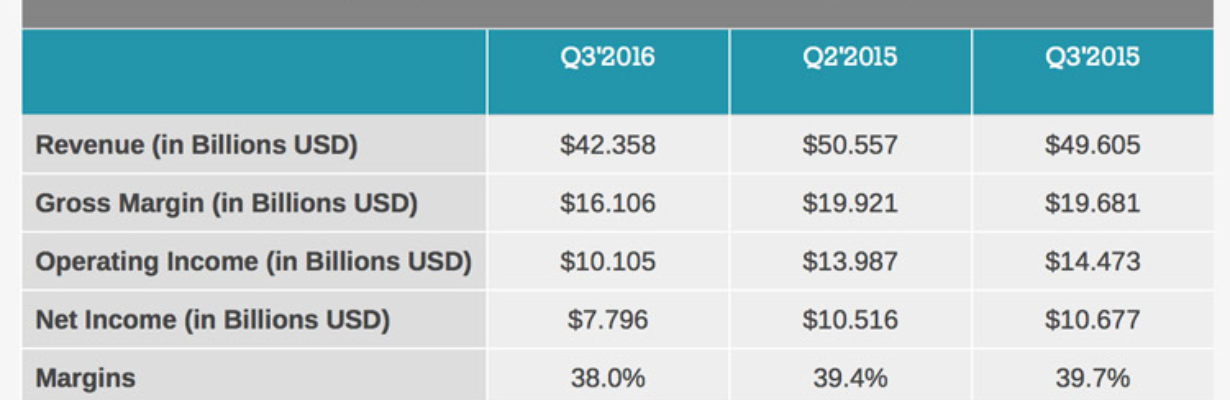This screenshot has height=400, width=1230.
Task: Select the $16.106 gross margin cell
Action: click(608, 203)
